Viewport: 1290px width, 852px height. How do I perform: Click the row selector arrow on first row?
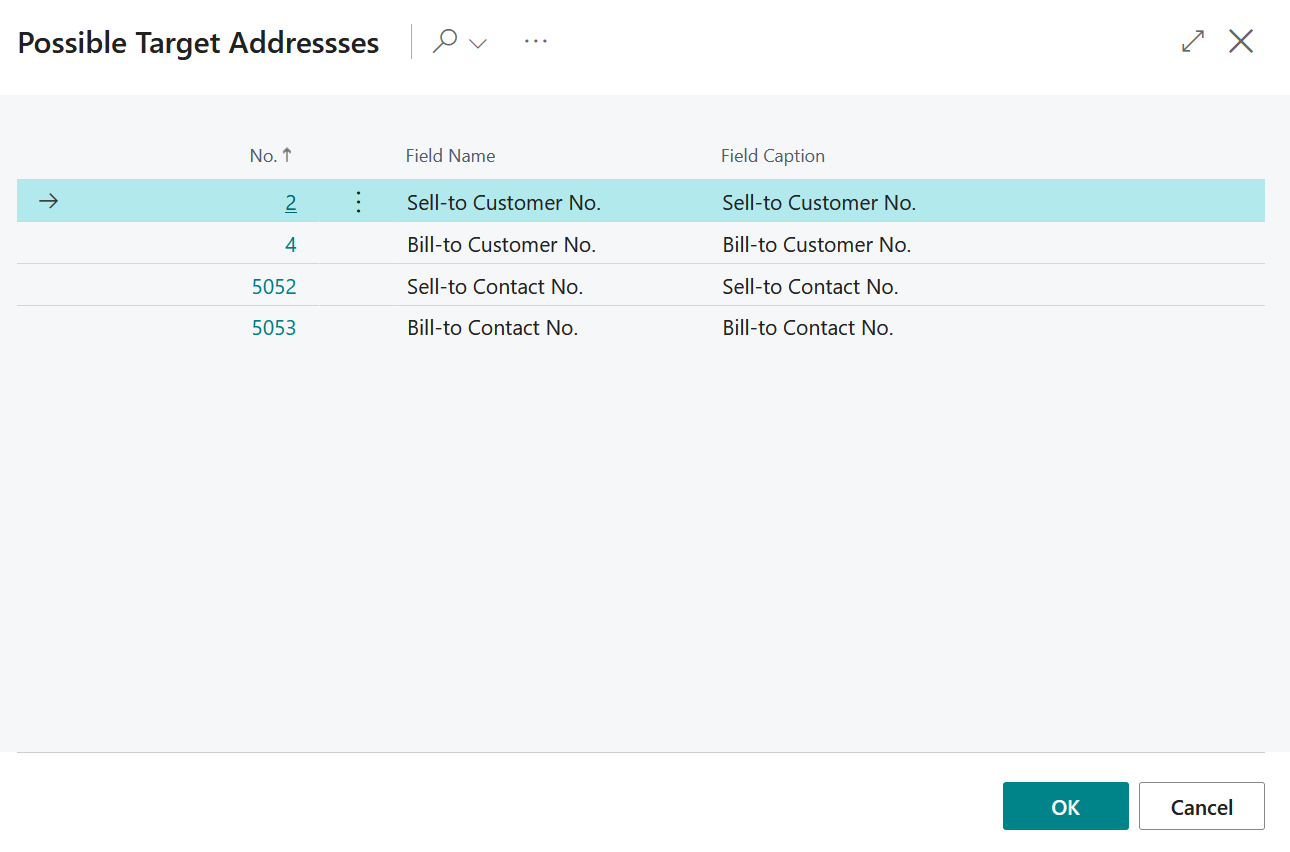pos(48,202)
